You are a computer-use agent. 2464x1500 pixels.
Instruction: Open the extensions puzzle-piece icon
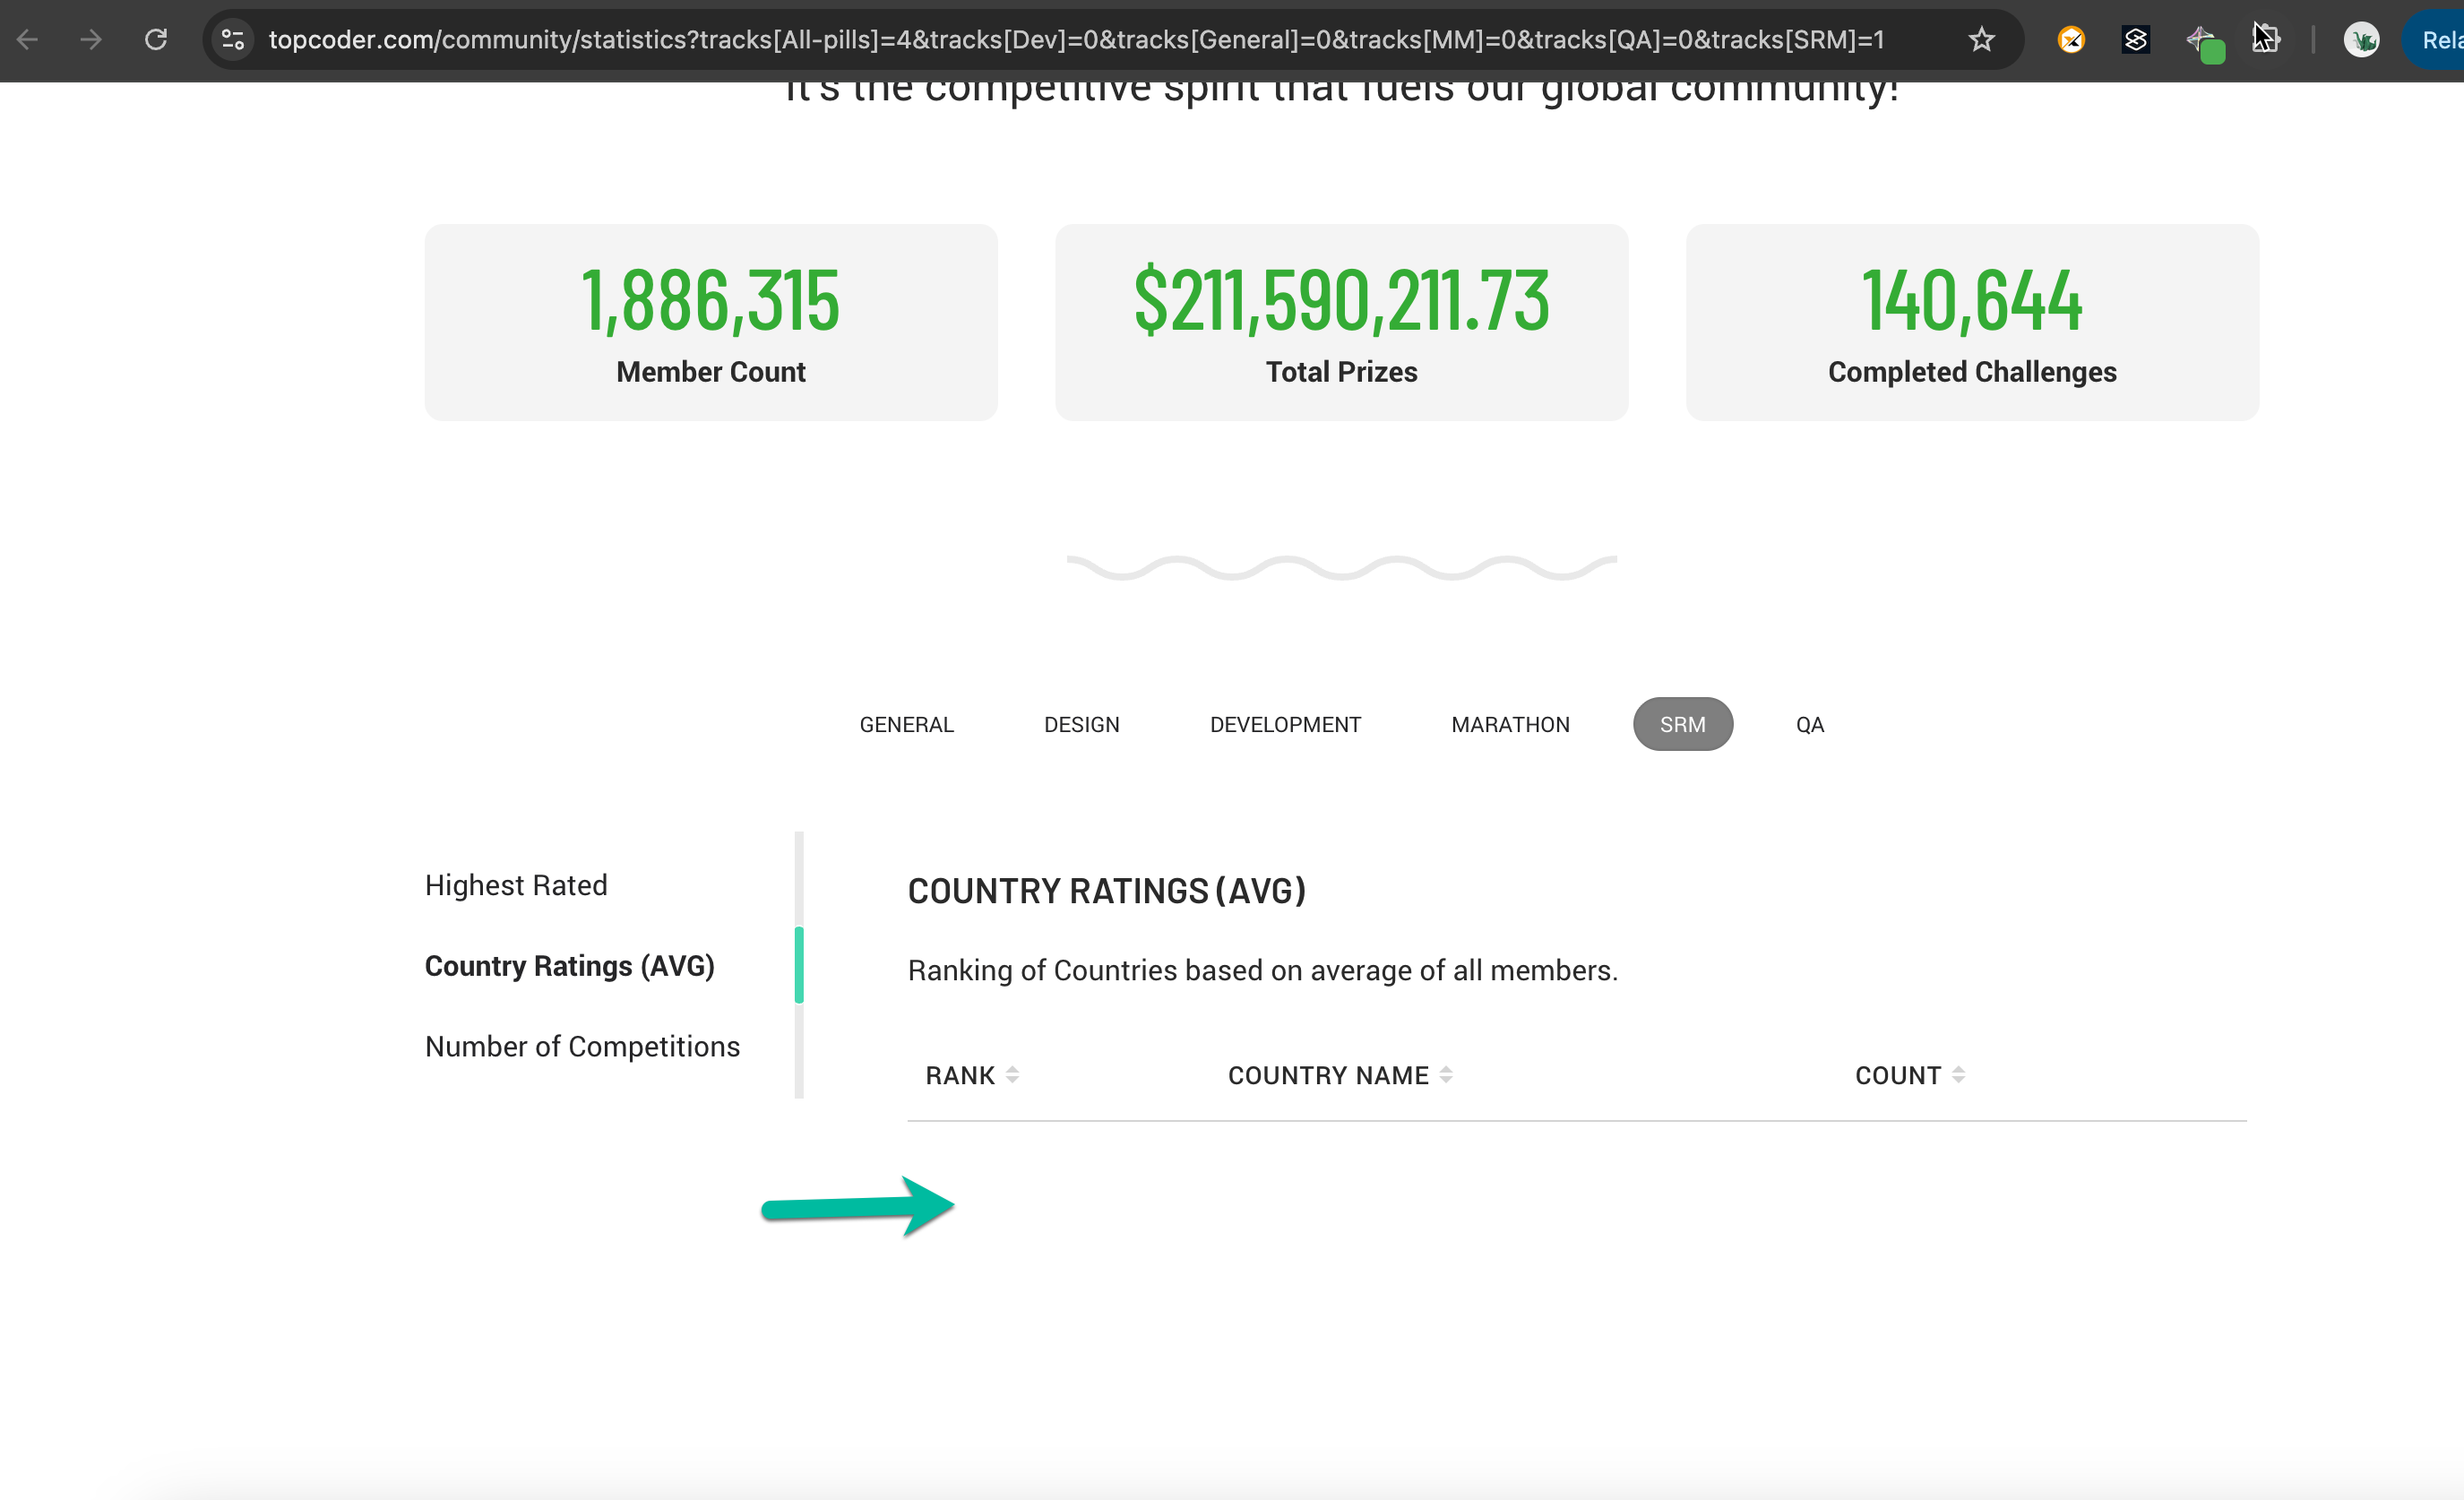(2266, 40)
